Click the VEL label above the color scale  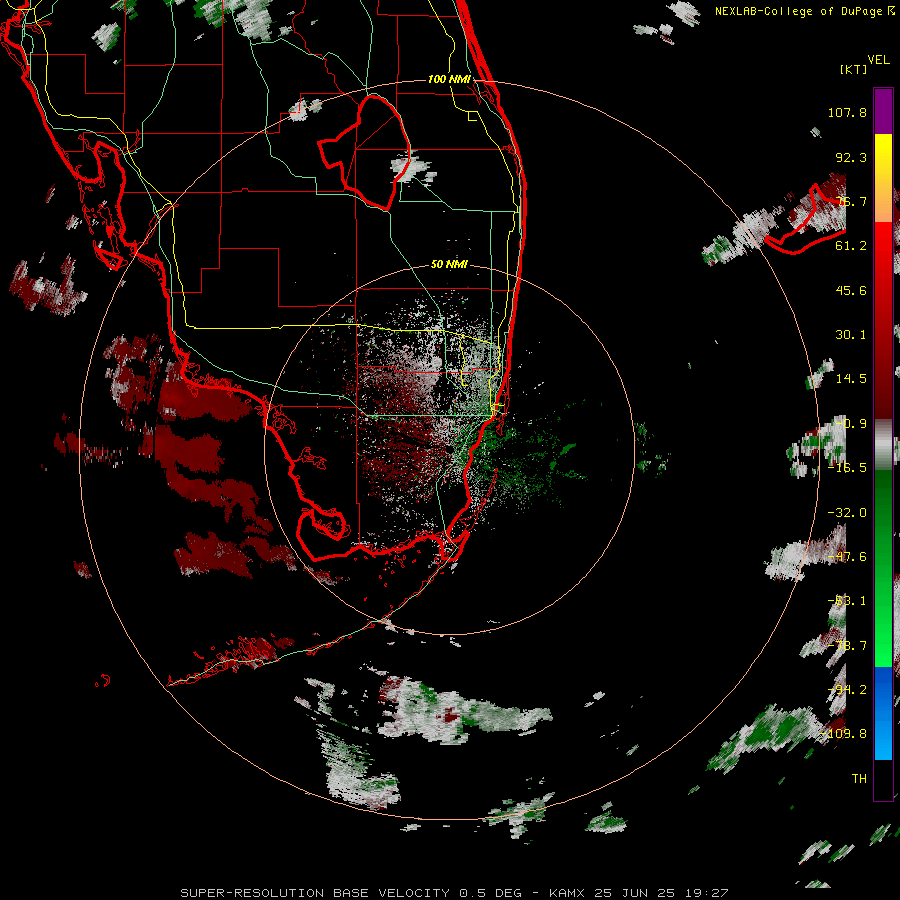click(x=878, y=60)
